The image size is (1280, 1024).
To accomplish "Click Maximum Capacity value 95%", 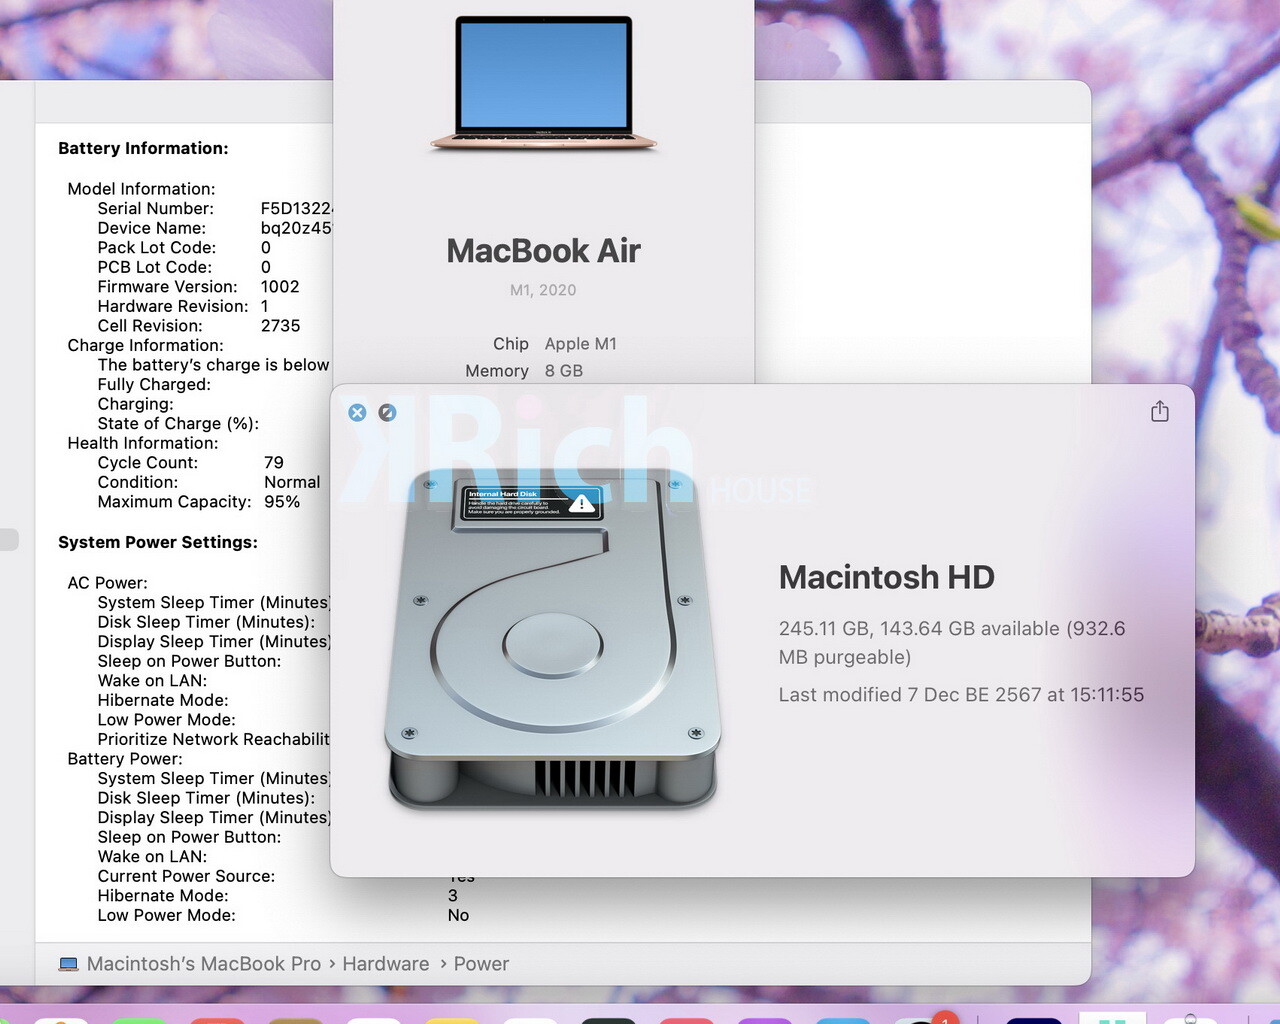I will (x=282, y=501).
